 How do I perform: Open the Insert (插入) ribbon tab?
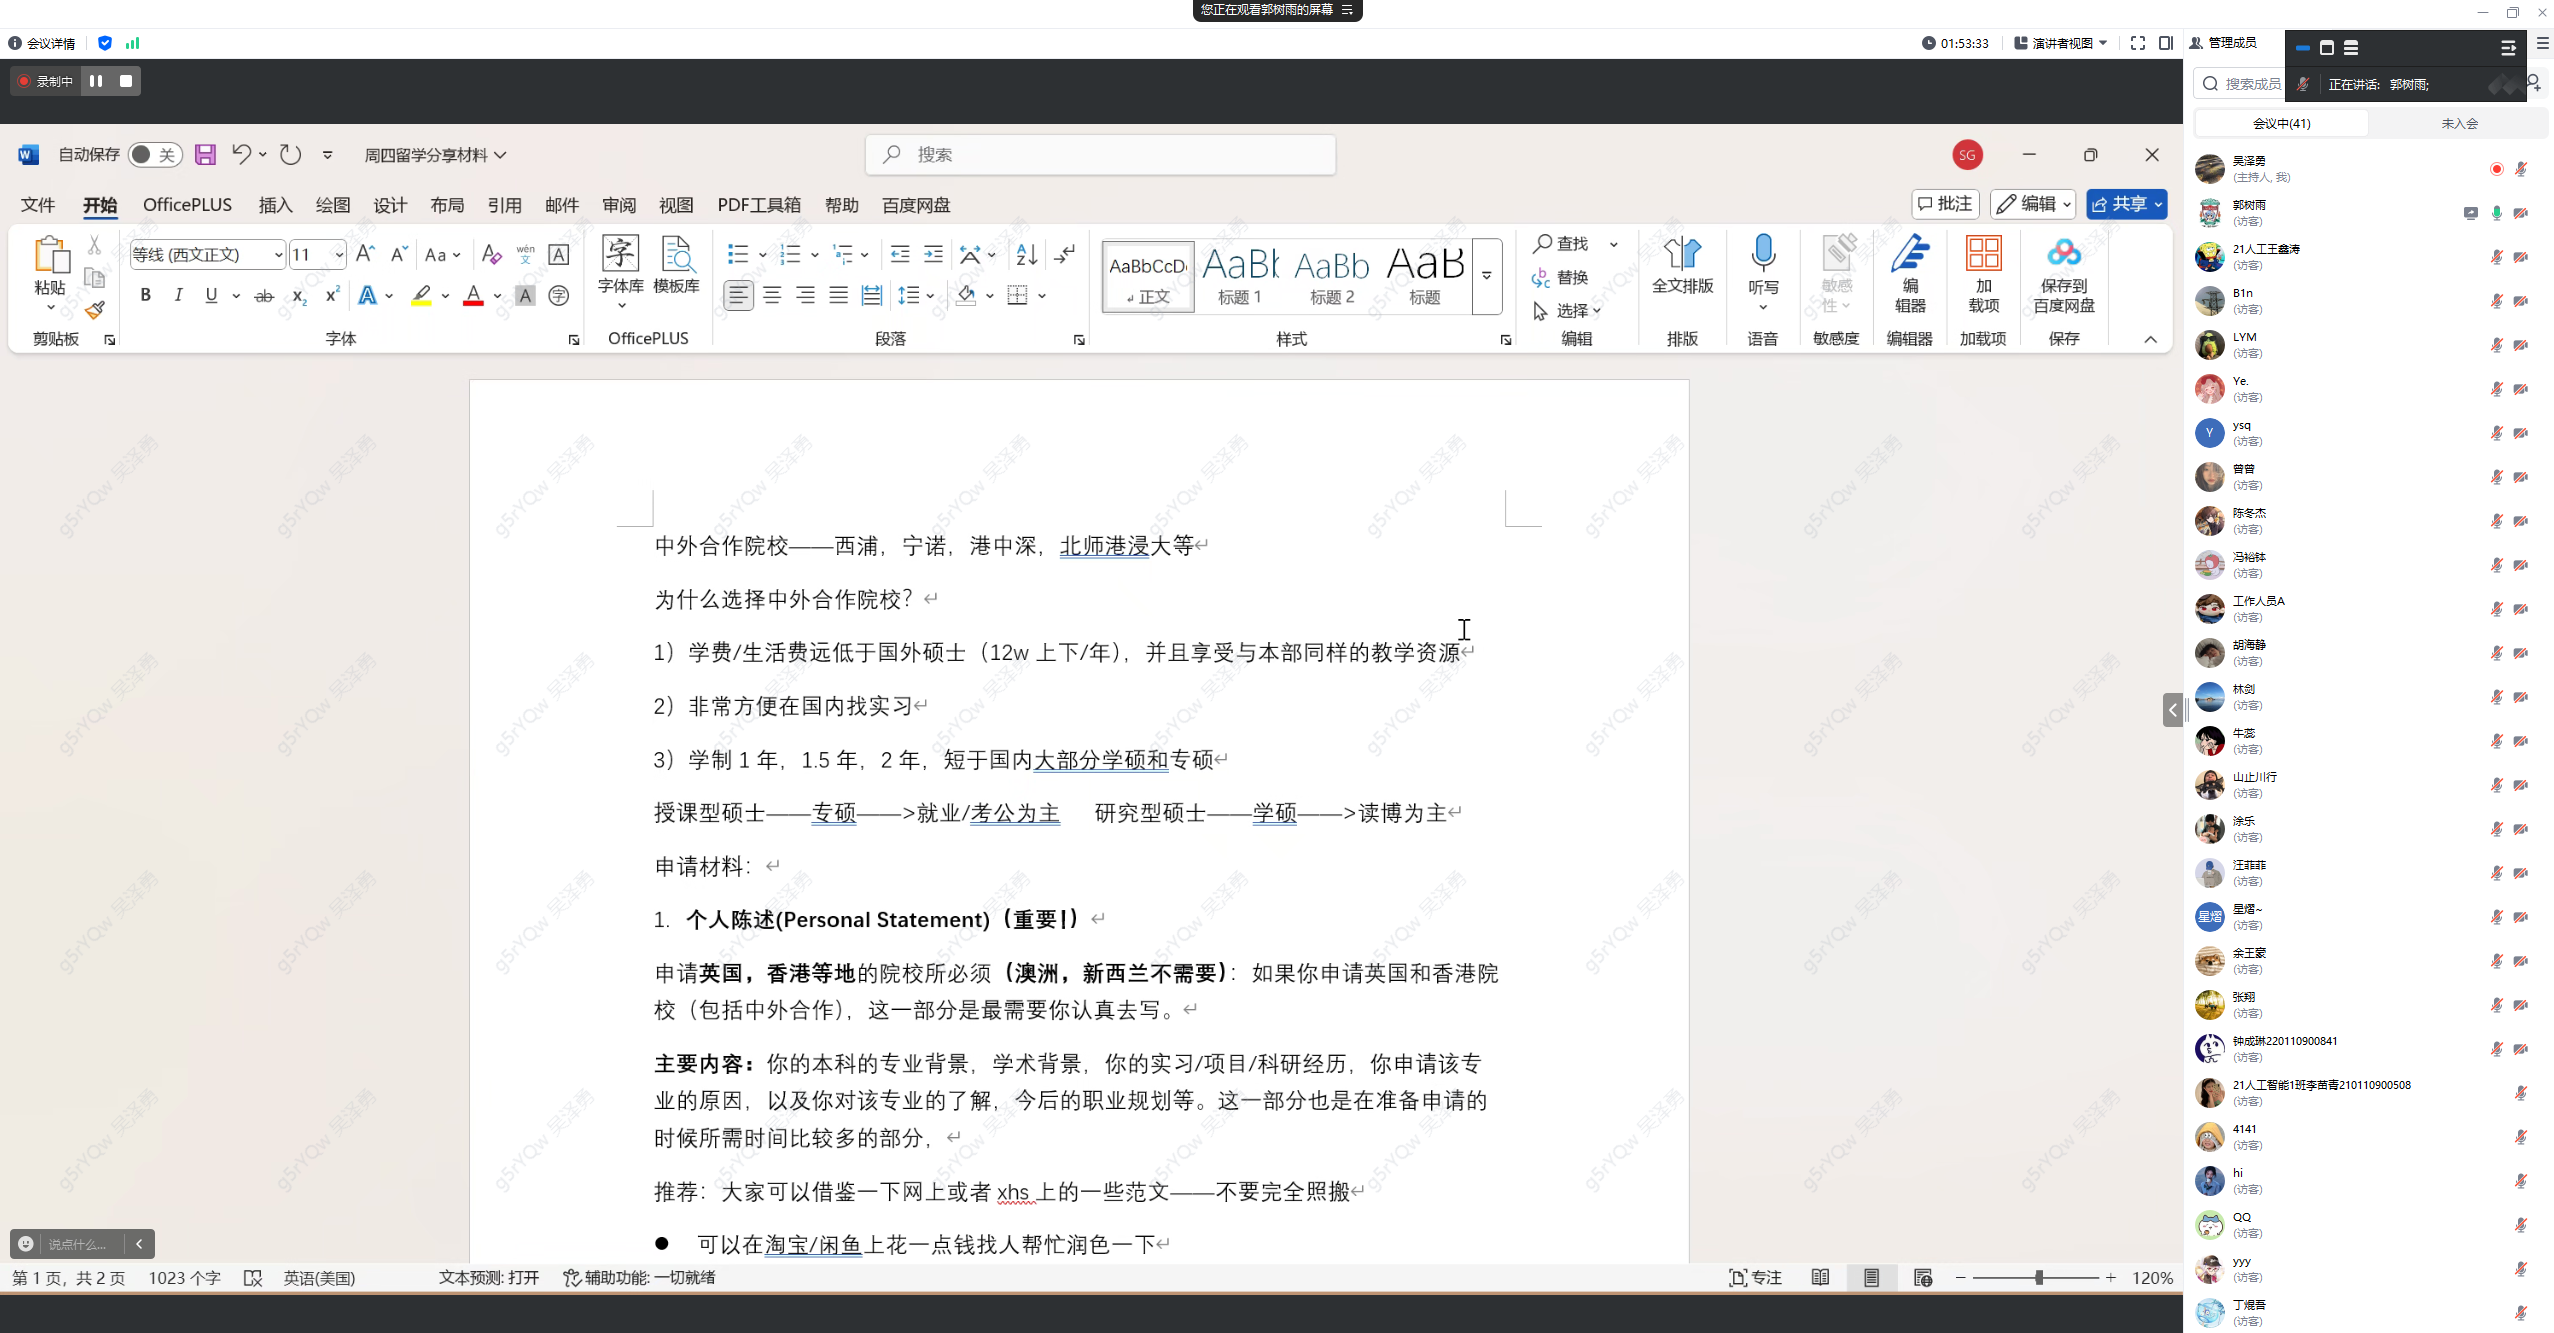(x=275, y=205)
